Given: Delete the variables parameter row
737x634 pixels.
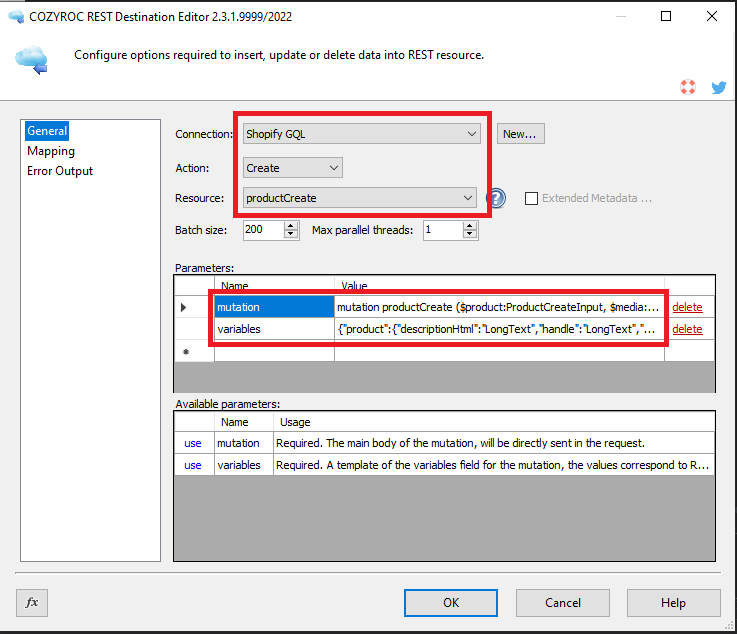Looking at the screenshot, I should (686, 329).
